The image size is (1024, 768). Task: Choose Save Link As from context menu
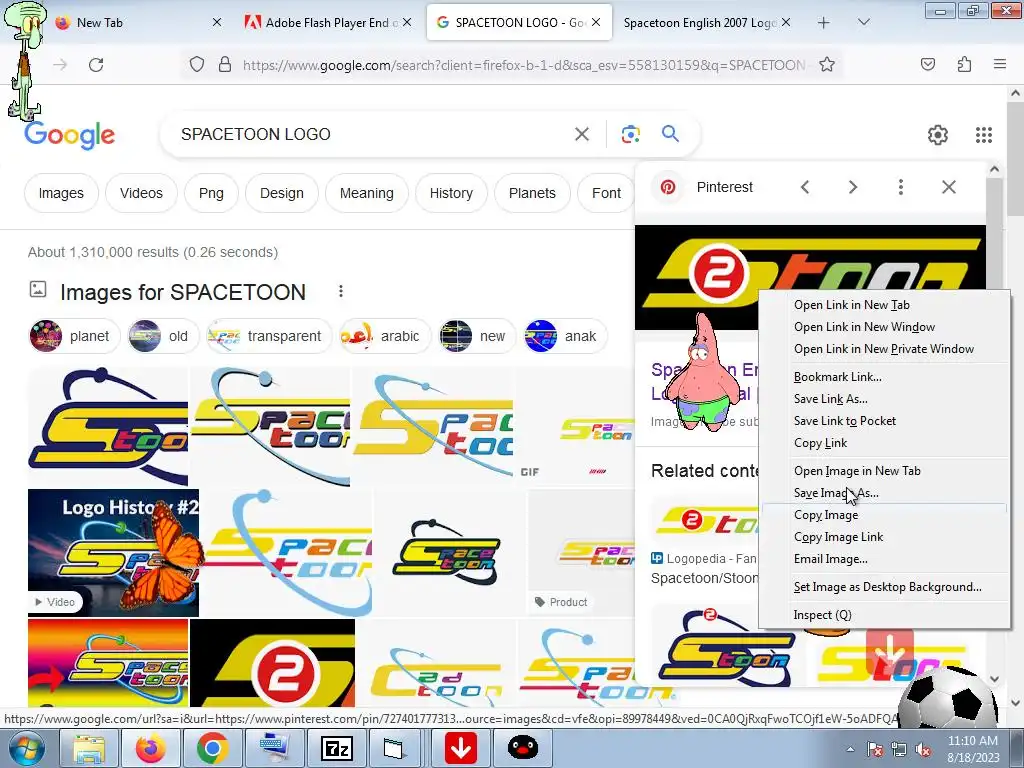[x=830, y=399]
